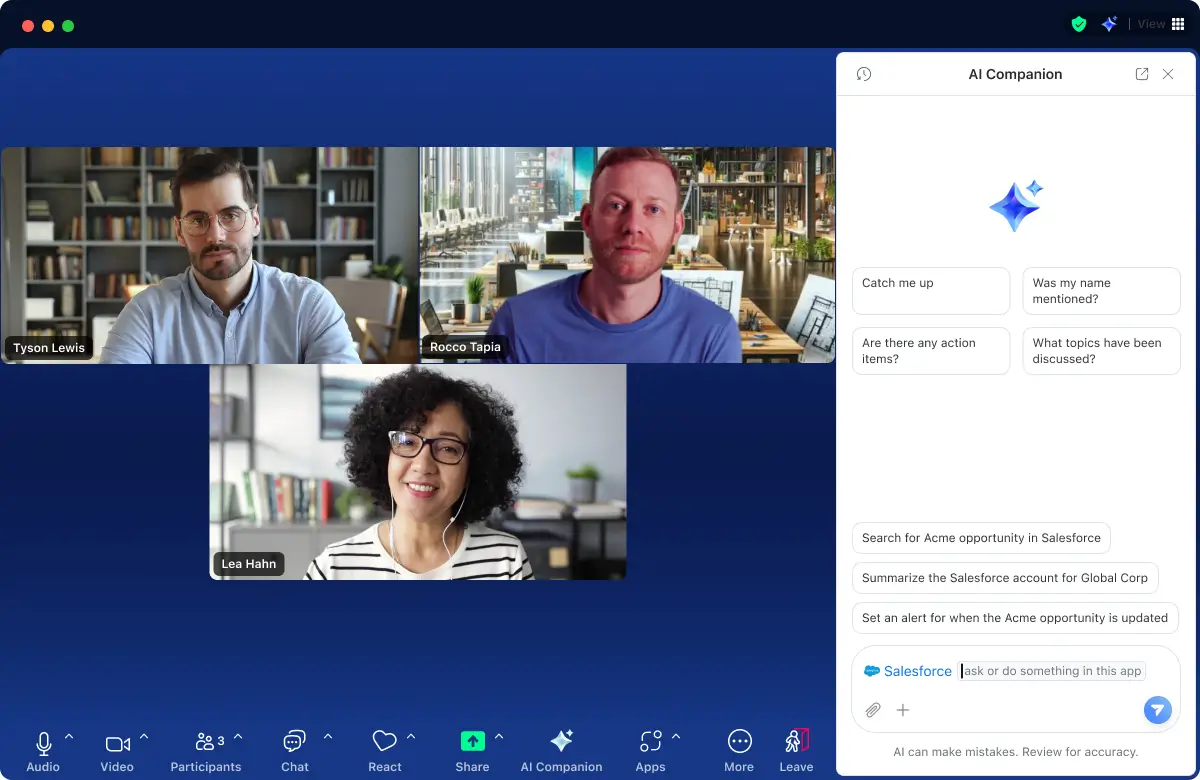Stop your video

(x=116, y=744)
